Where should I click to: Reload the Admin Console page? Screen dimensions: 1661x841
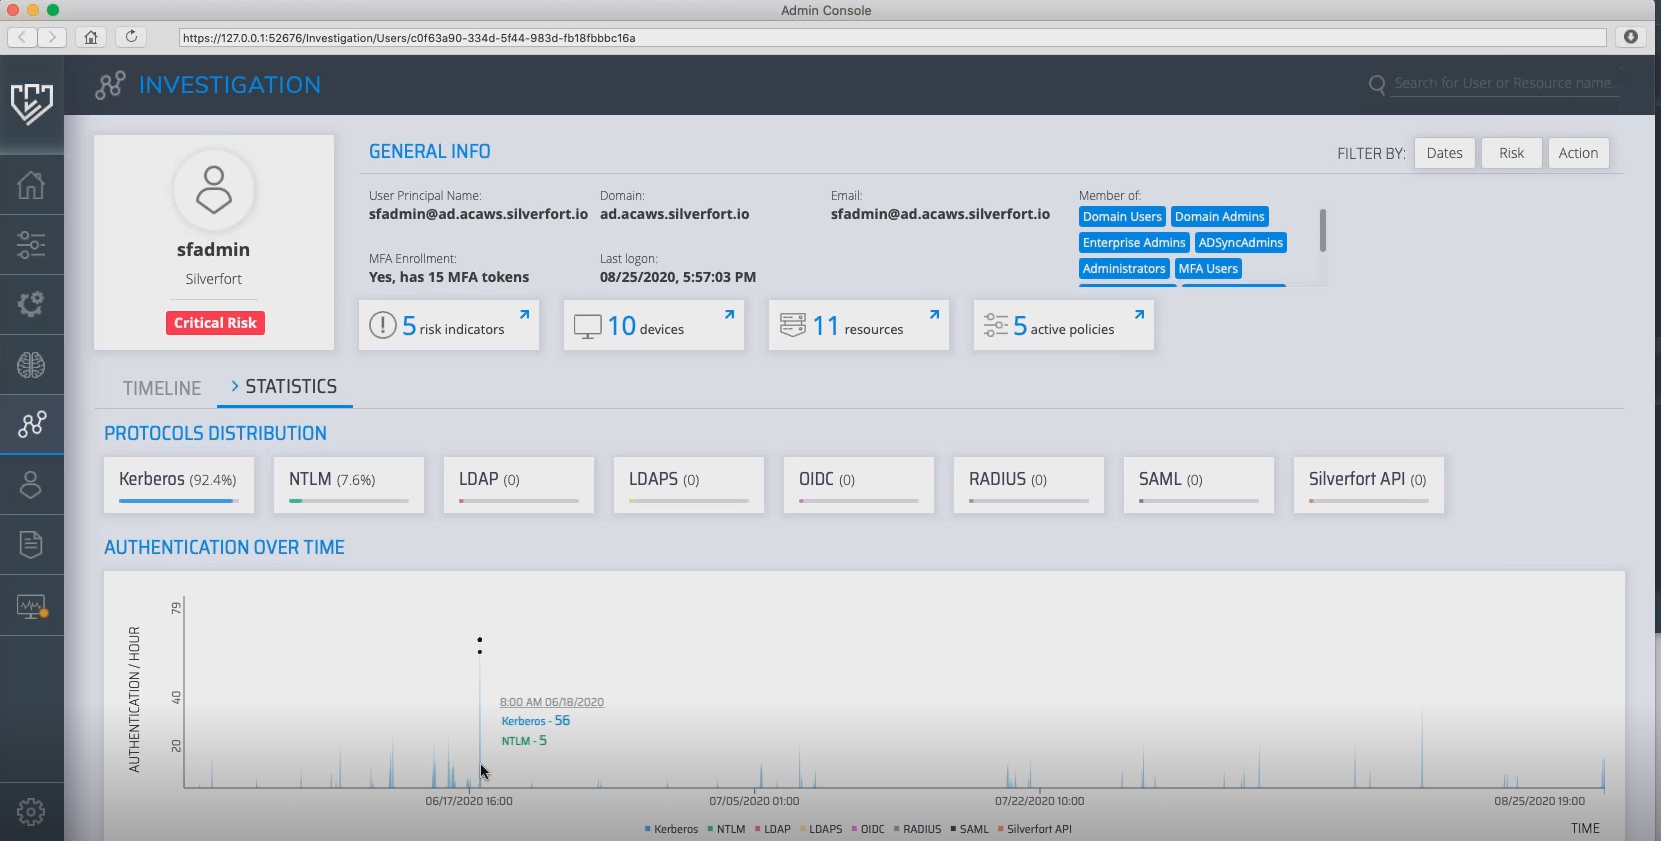pyautogui.click(x=131, y=37)
